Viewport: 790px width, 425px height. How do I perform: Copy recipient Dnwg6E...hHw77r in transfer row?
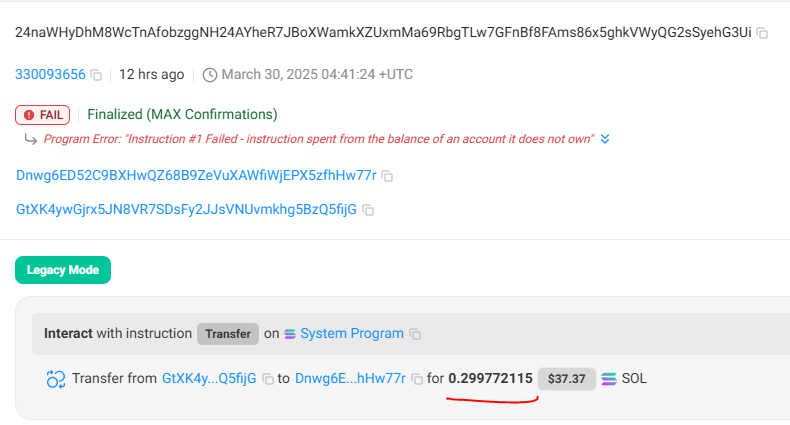[417, 379]
